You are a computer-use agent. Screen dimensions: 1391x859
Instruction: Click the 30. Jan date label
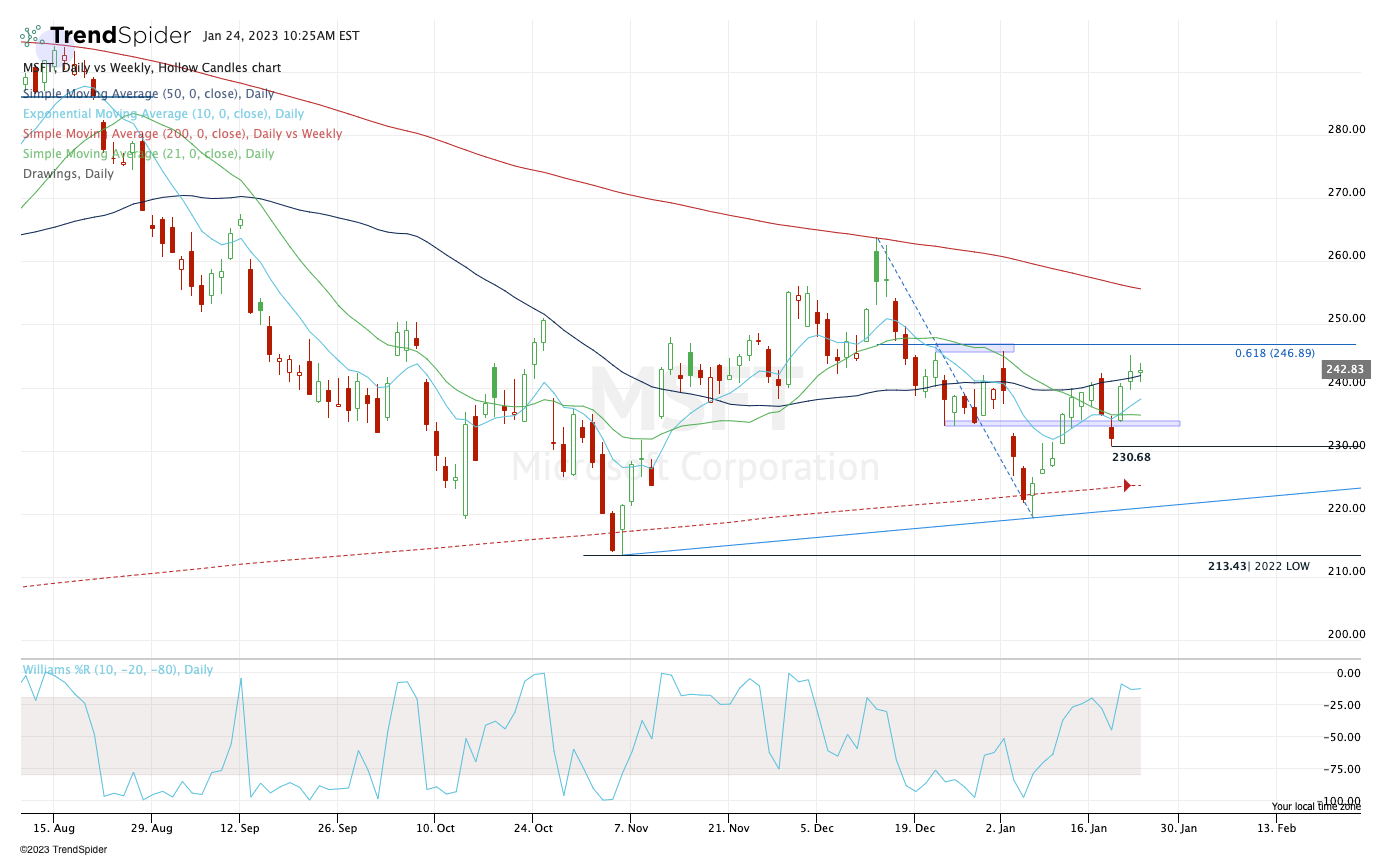(x=1179, y=828)
